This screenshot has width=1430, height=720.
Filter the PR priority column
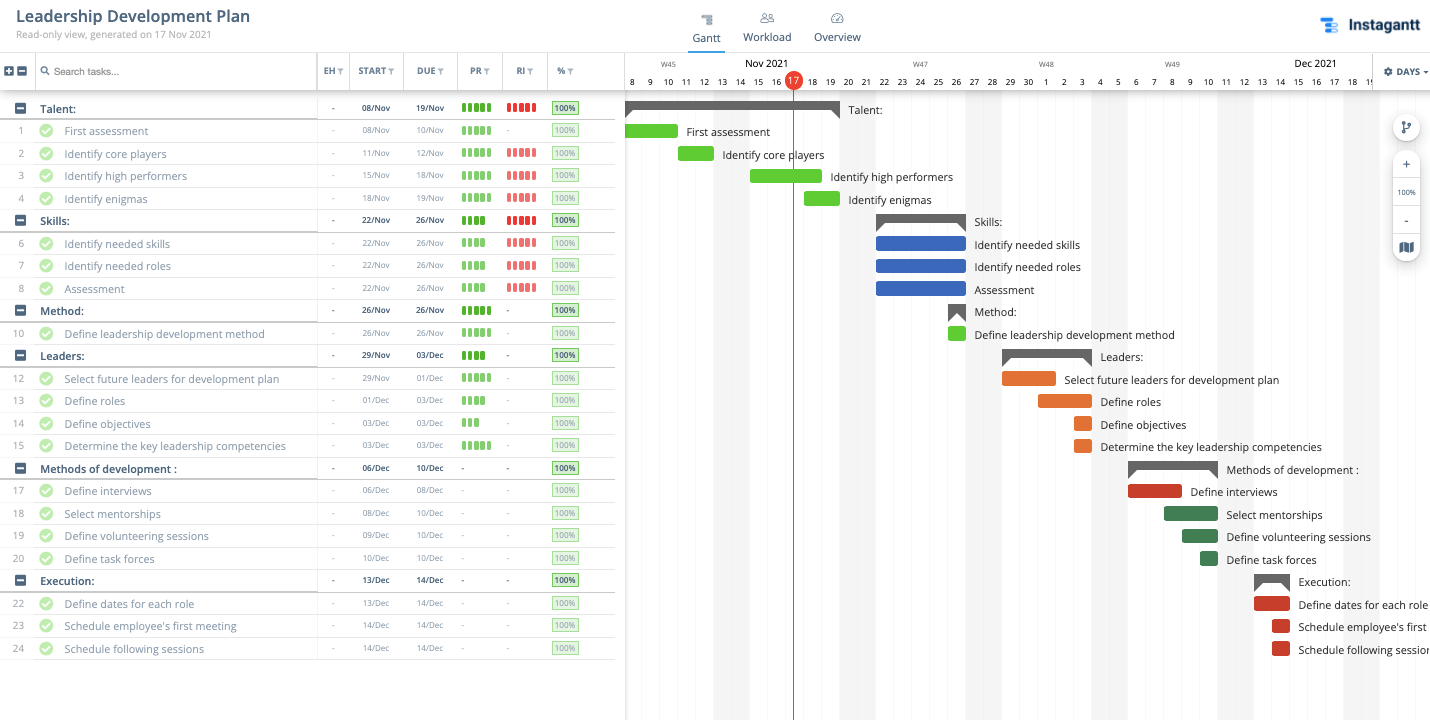(480, 71)
